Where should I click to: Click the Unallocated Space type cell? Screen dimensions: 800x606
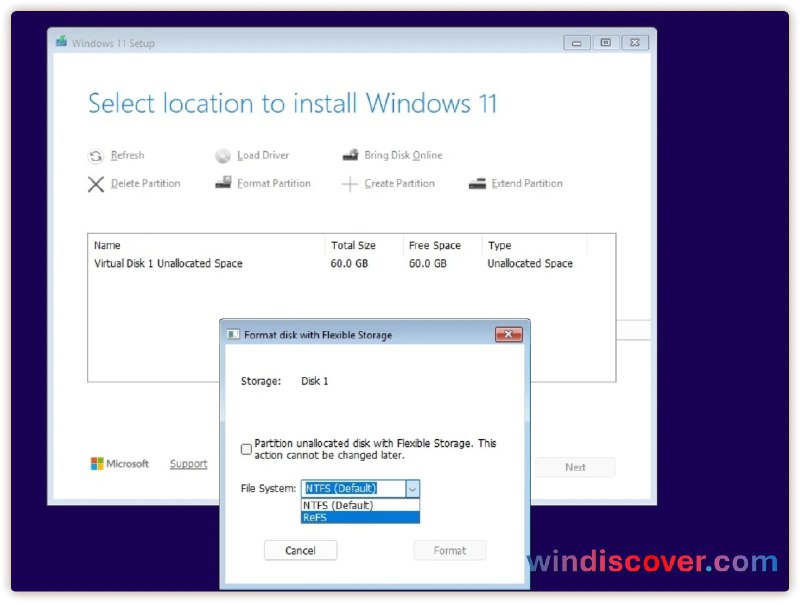click(530, 264)
